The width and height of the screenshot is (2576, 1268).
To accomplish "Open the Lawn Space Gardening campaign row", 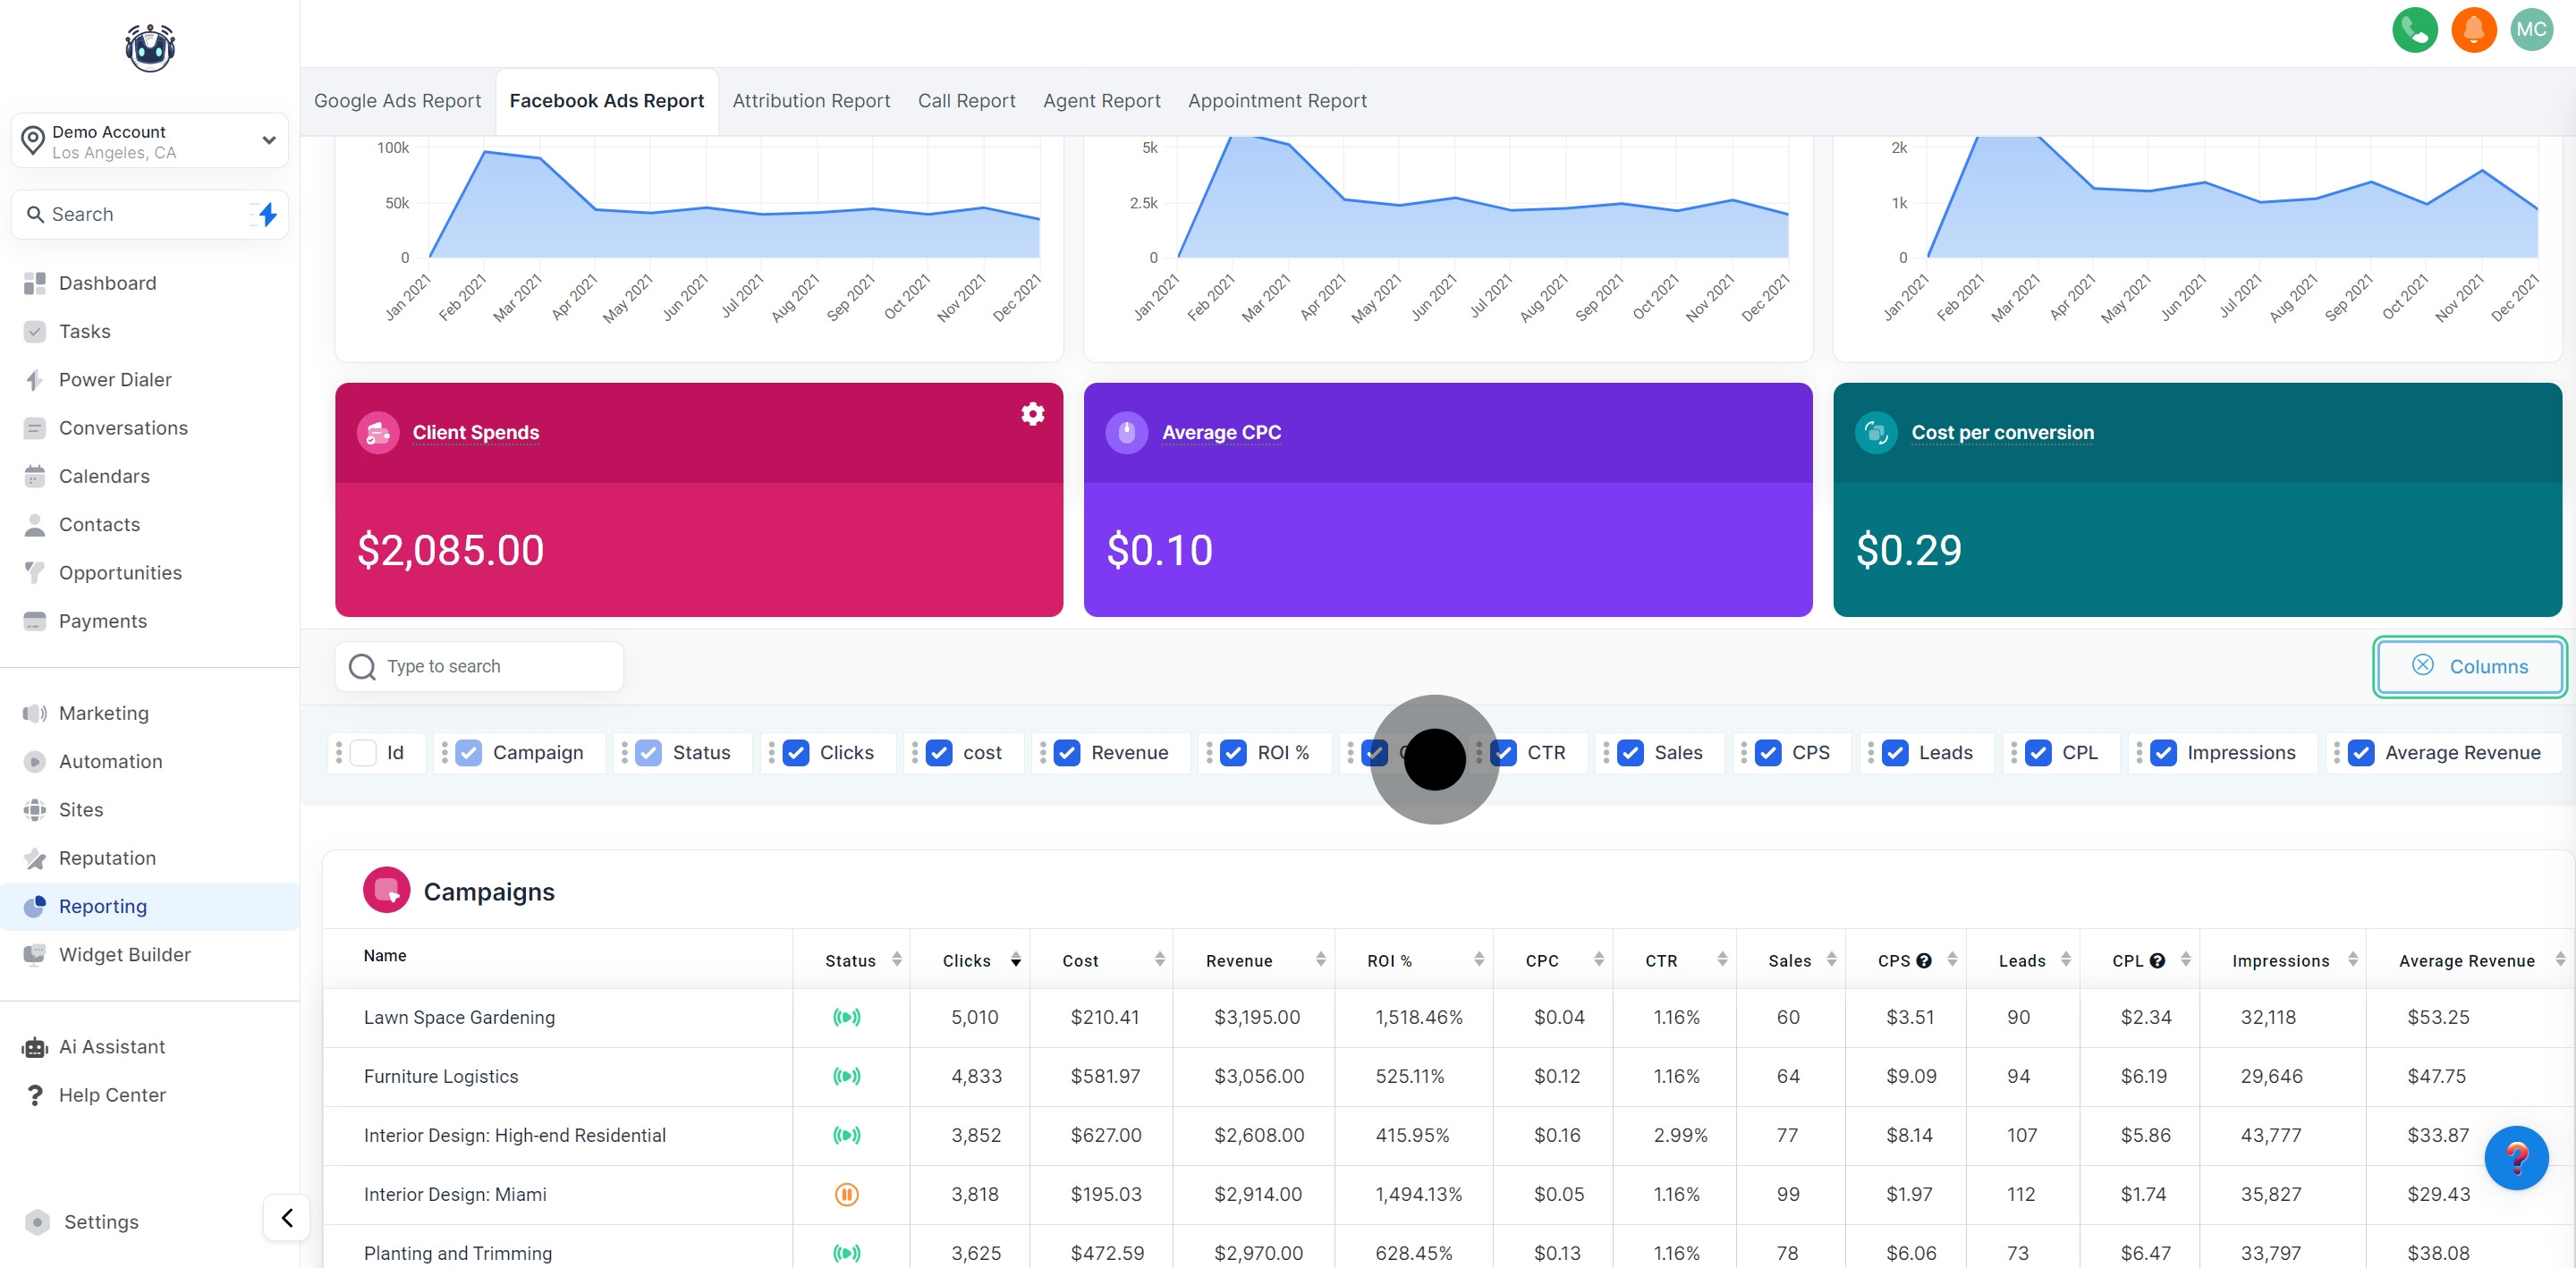I will pyautogui.click(x=459, y=1017).
